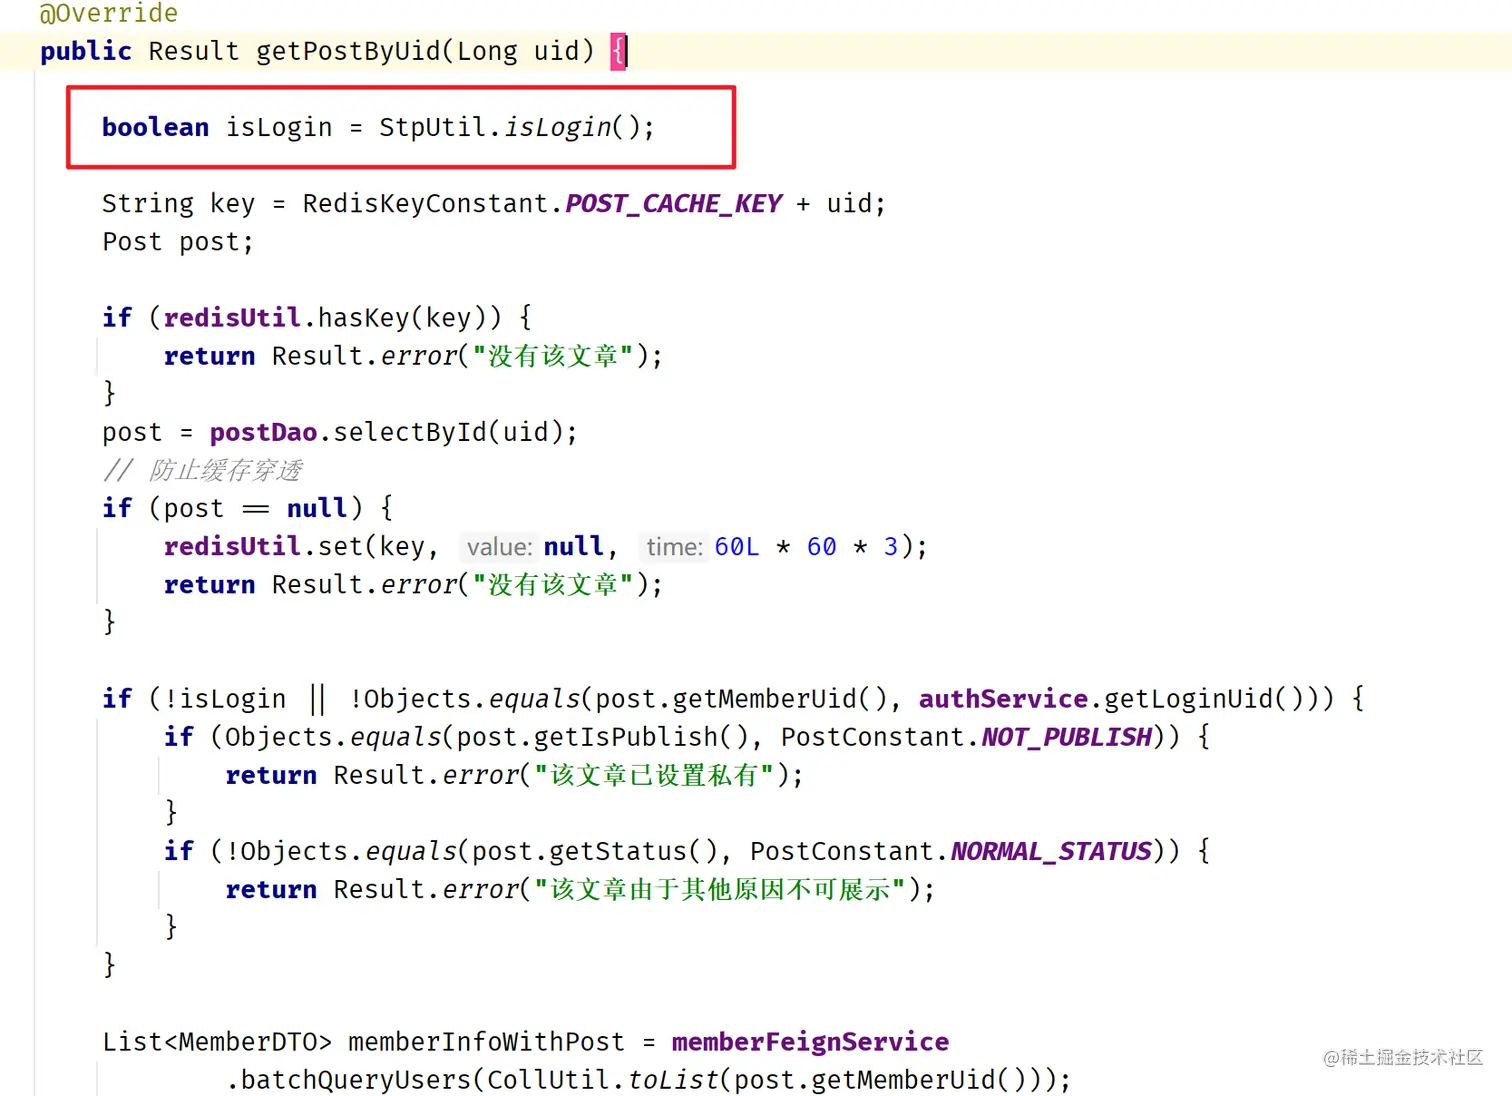Click 'String key' declaration
The height and width of the screenshot is (1096, 1512).
[x=178, y=203]
